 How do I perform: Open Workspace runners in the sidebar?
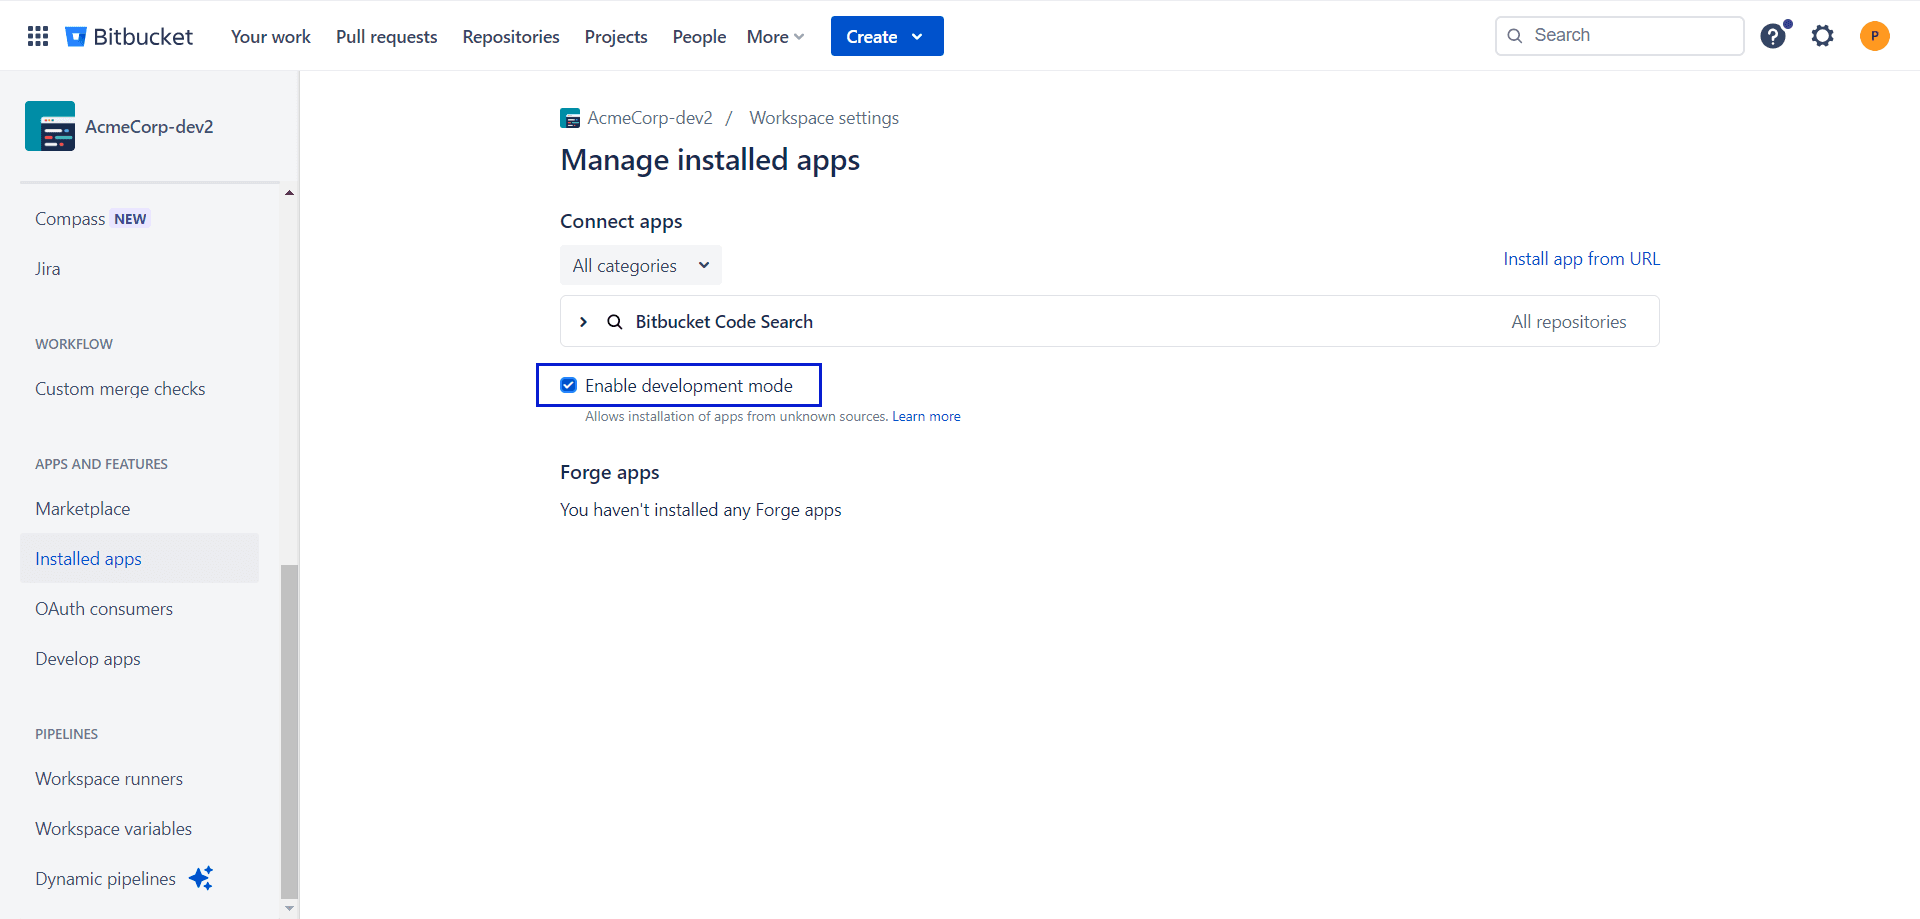pyautogui.click(x=109, y=779)
